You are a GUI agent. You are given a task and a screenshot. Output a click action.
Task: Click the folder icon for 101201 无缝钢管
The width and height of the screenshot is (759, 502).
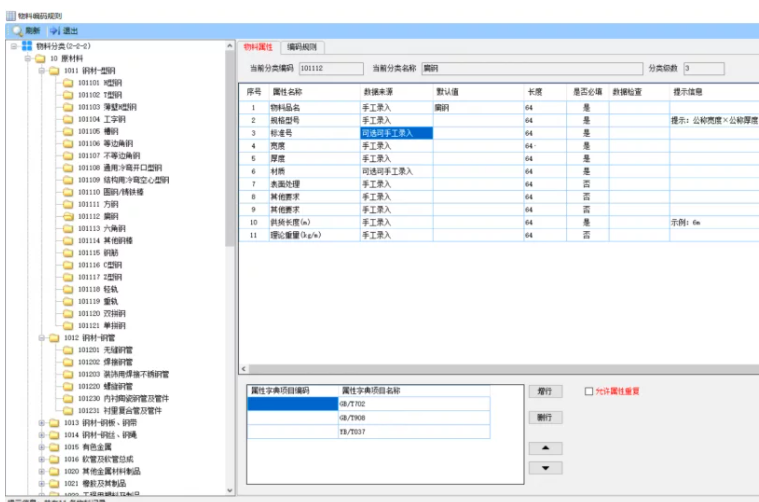(x=68, y=350)
